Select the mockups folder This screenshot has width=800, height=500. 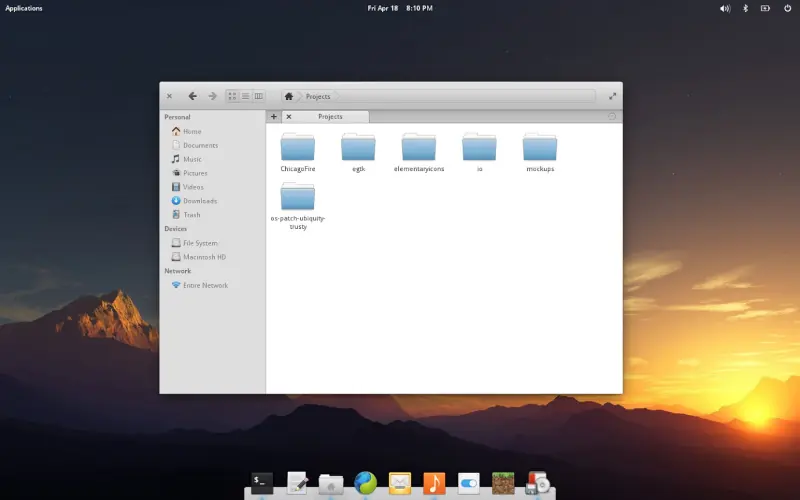pos(540,152)
